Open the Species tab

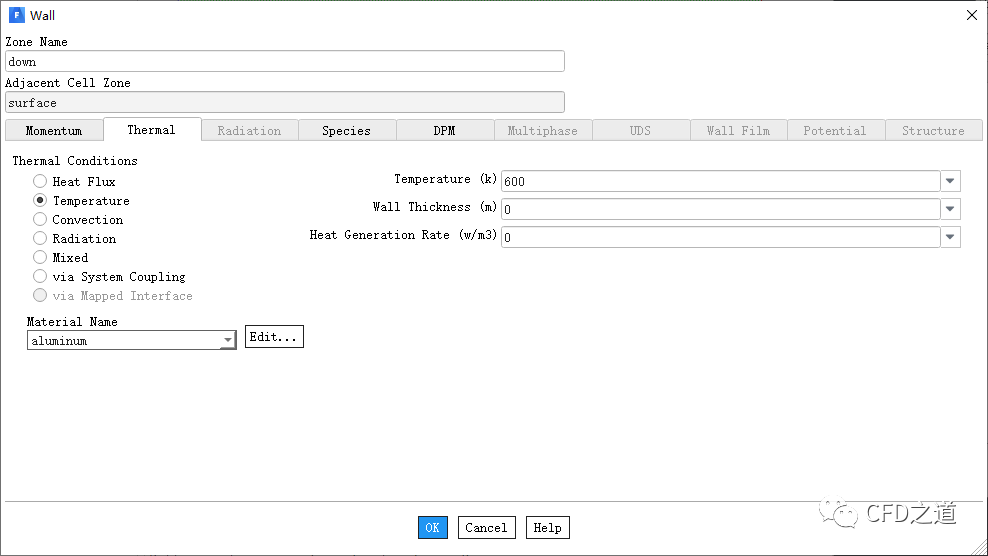(346, 131)
